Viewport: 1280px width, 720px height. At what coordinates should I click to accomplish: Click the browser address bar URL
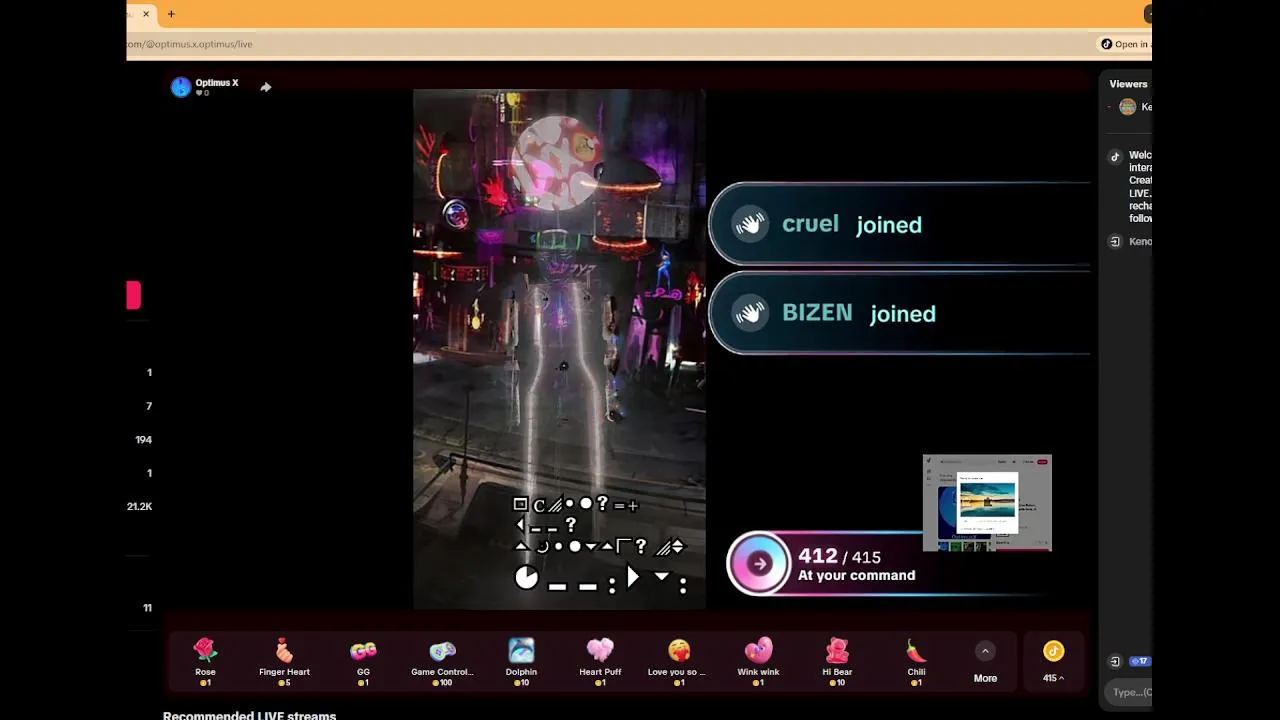pos(190,44)
